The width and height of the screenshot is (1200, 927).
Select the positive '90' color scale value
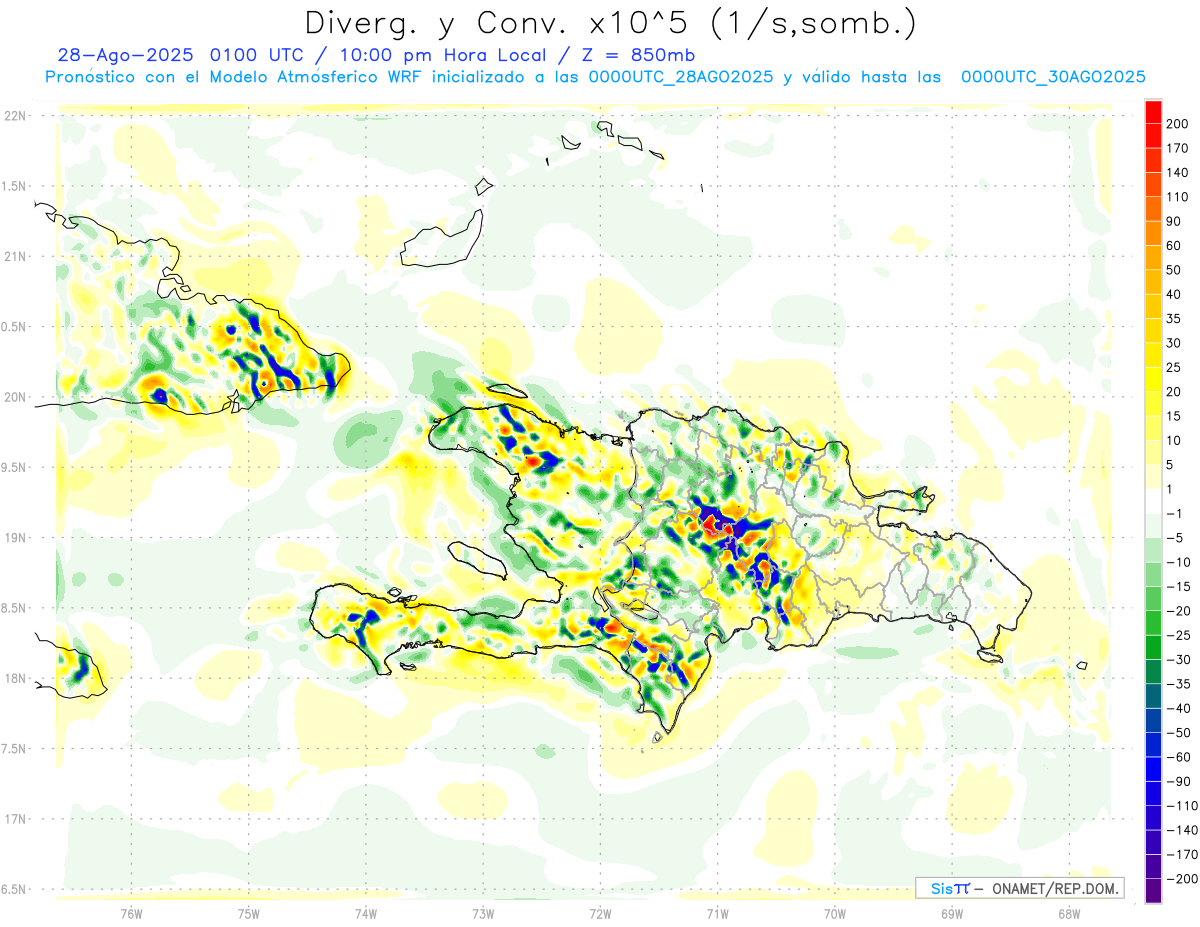[1175, 222]
